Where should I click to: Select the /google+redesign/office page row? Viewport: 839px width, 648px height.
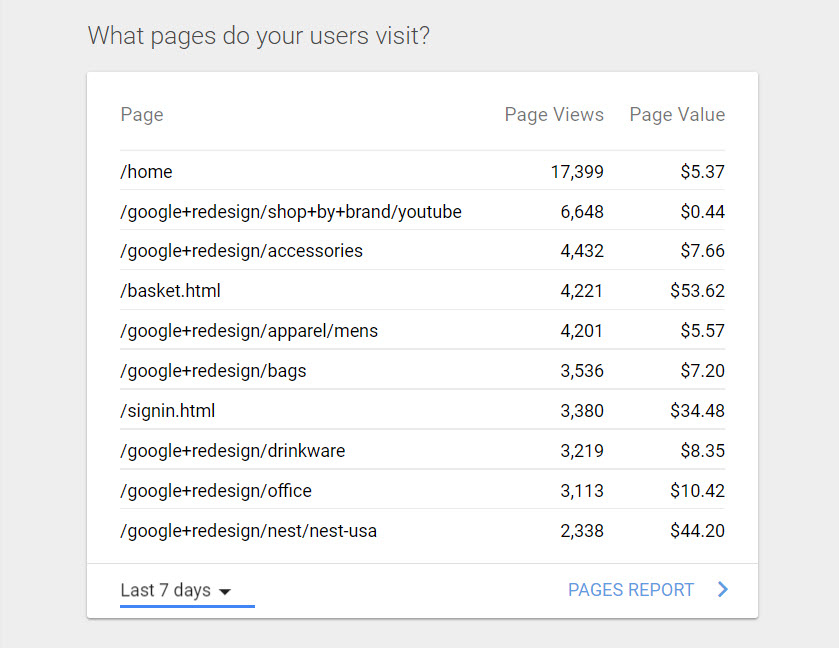[216, 491]
